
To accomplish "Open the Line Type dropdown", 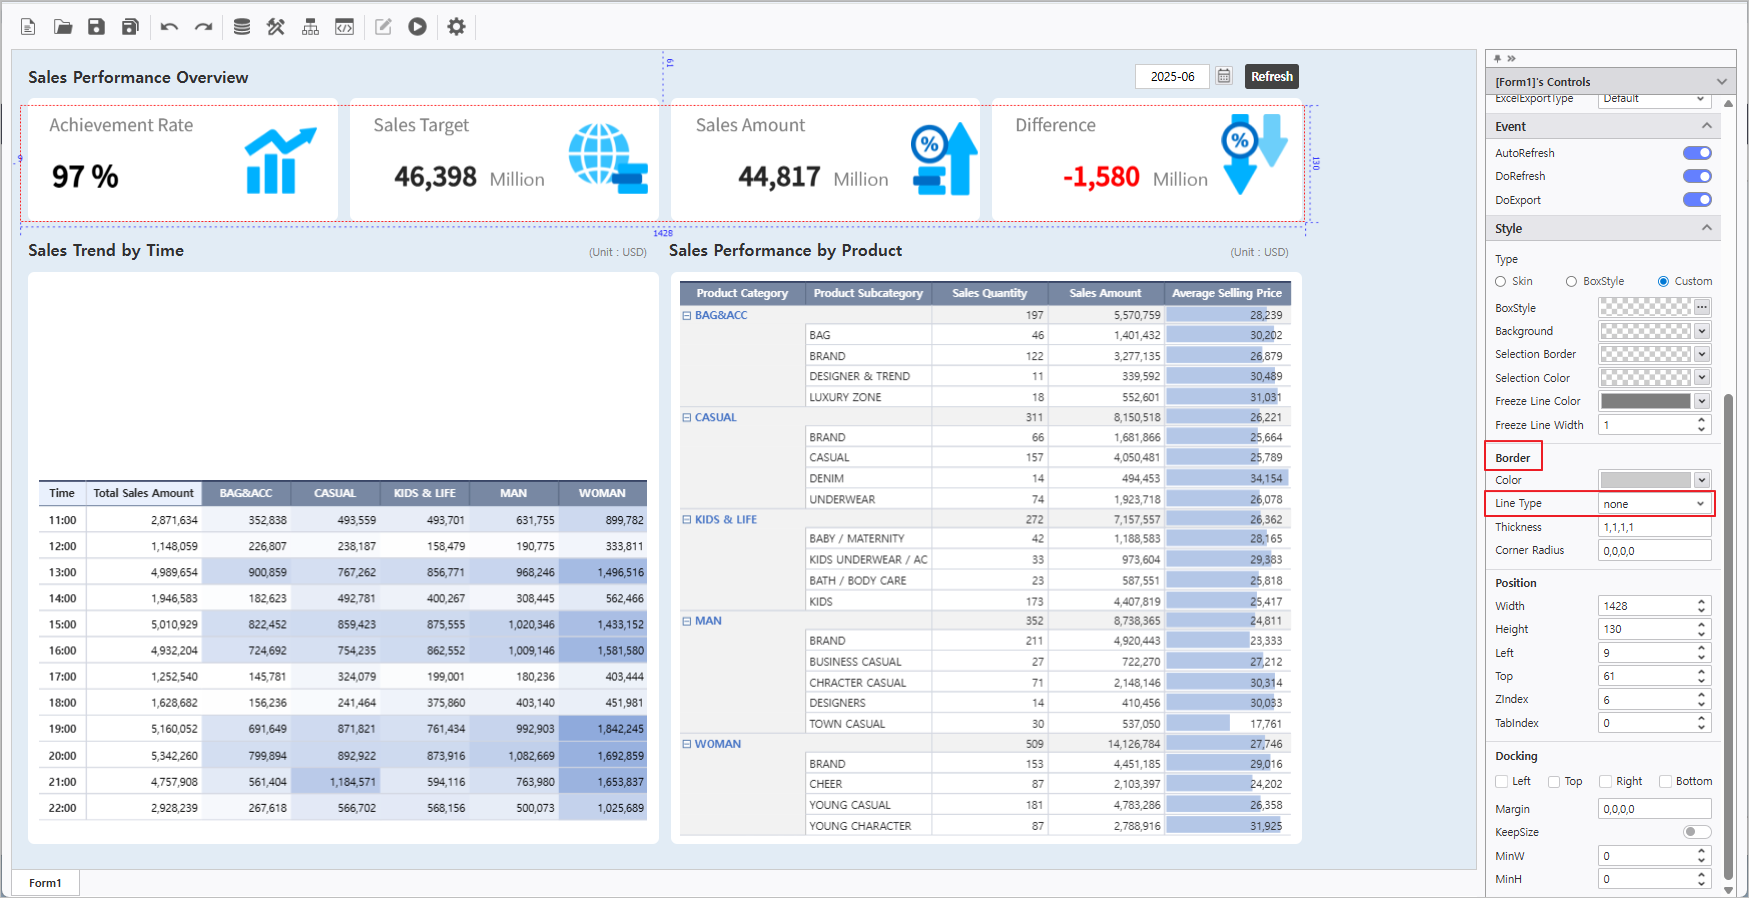I will (1654, 504).
